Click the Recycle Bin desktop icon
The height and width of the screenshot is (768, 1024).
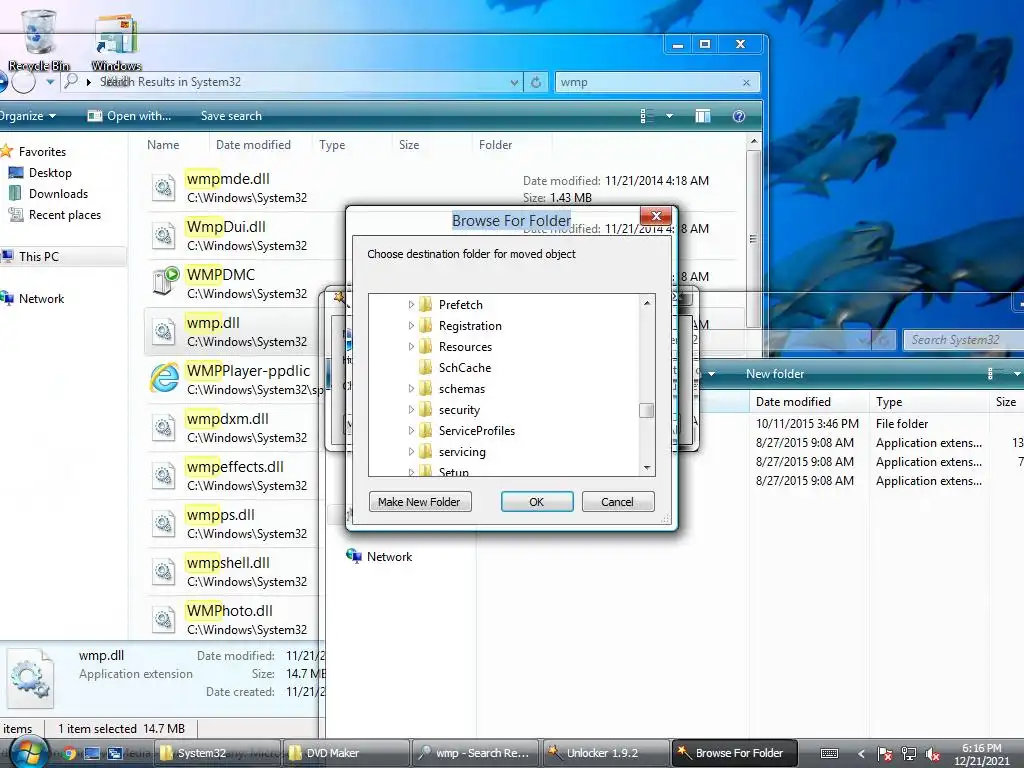(x=39, y=39)
